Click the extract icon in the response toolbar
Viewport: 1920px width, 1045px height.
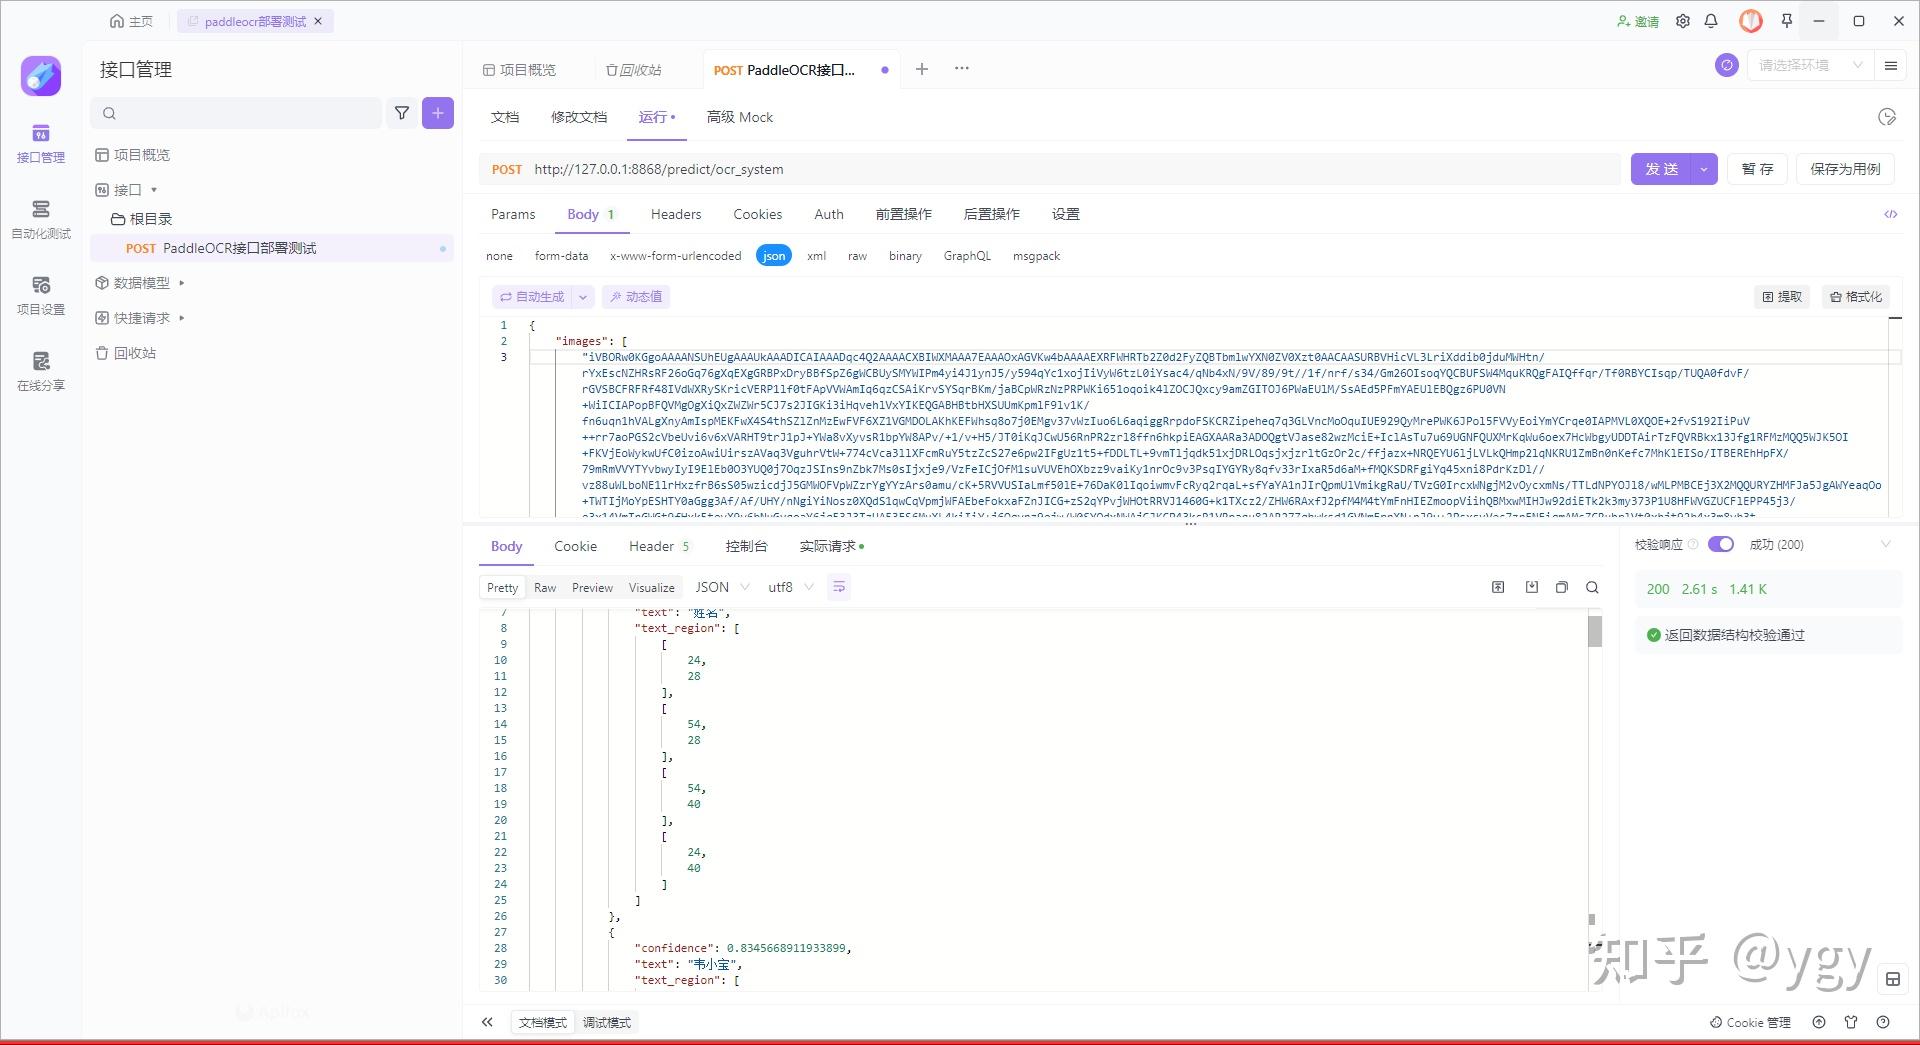[x=1498, y=587]
